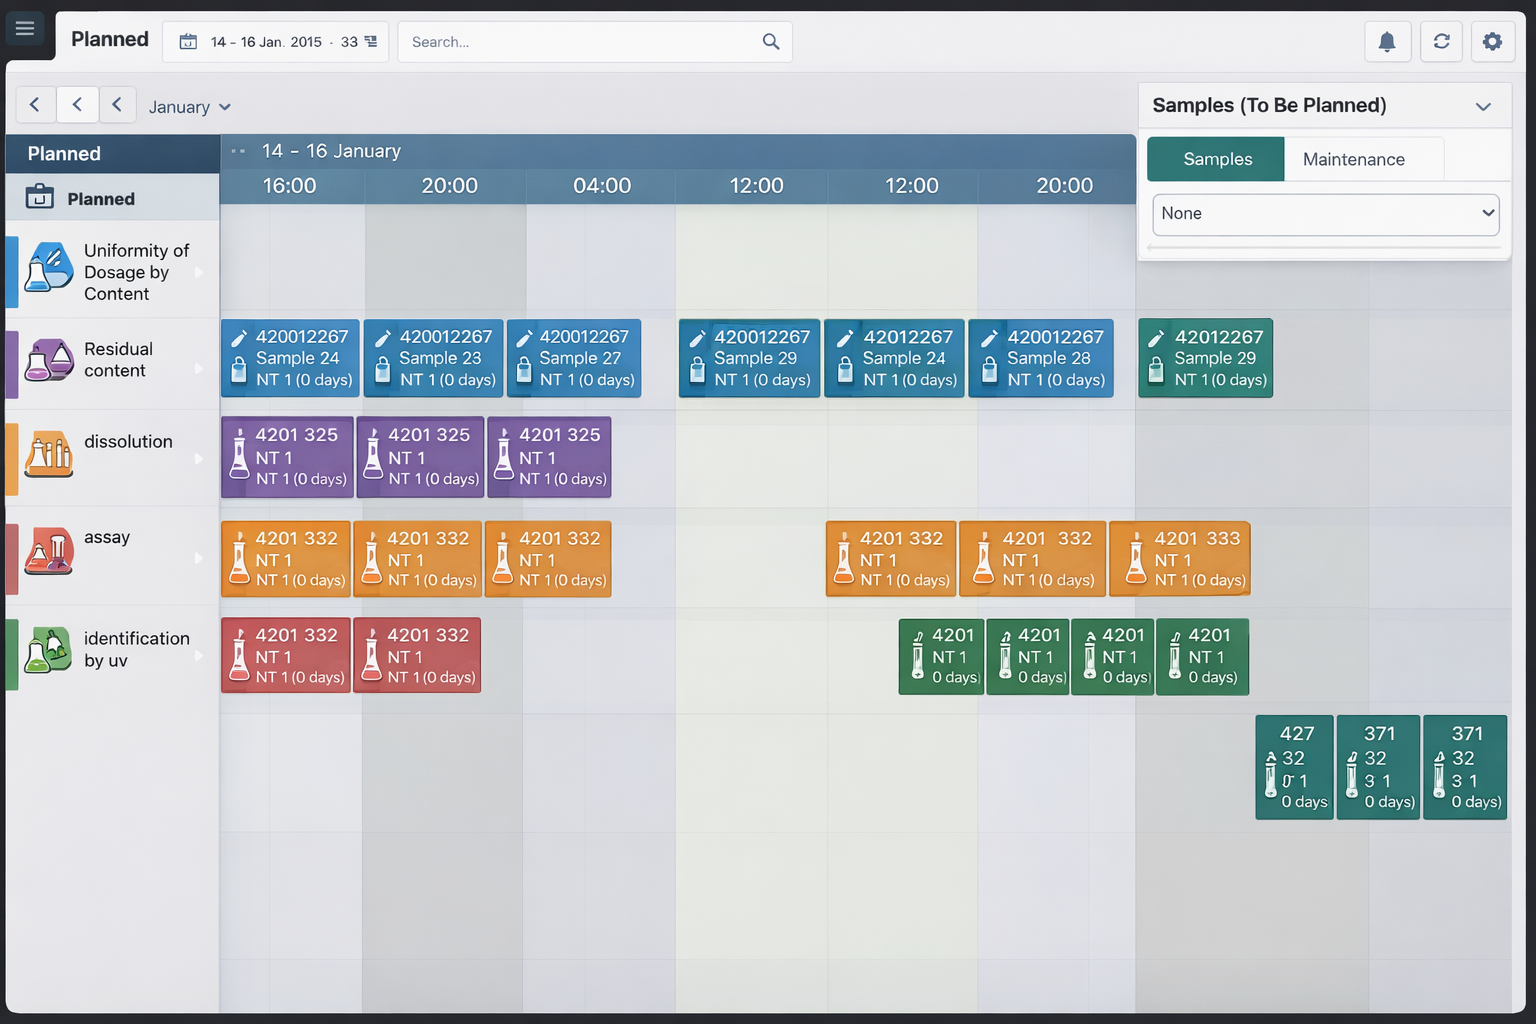This screenshot has height=1024, width=1536.
Task: Click the first previous arrow button
Action: point(35,105)
